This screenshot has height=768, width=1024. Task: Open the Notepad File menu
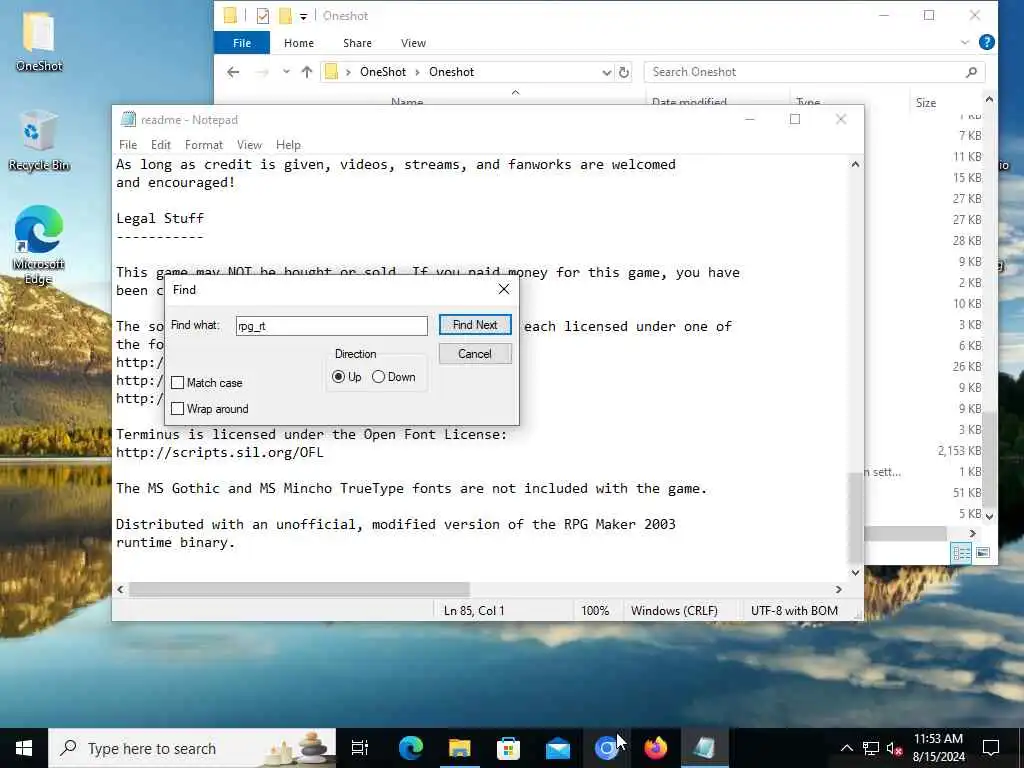click(128, 145)
